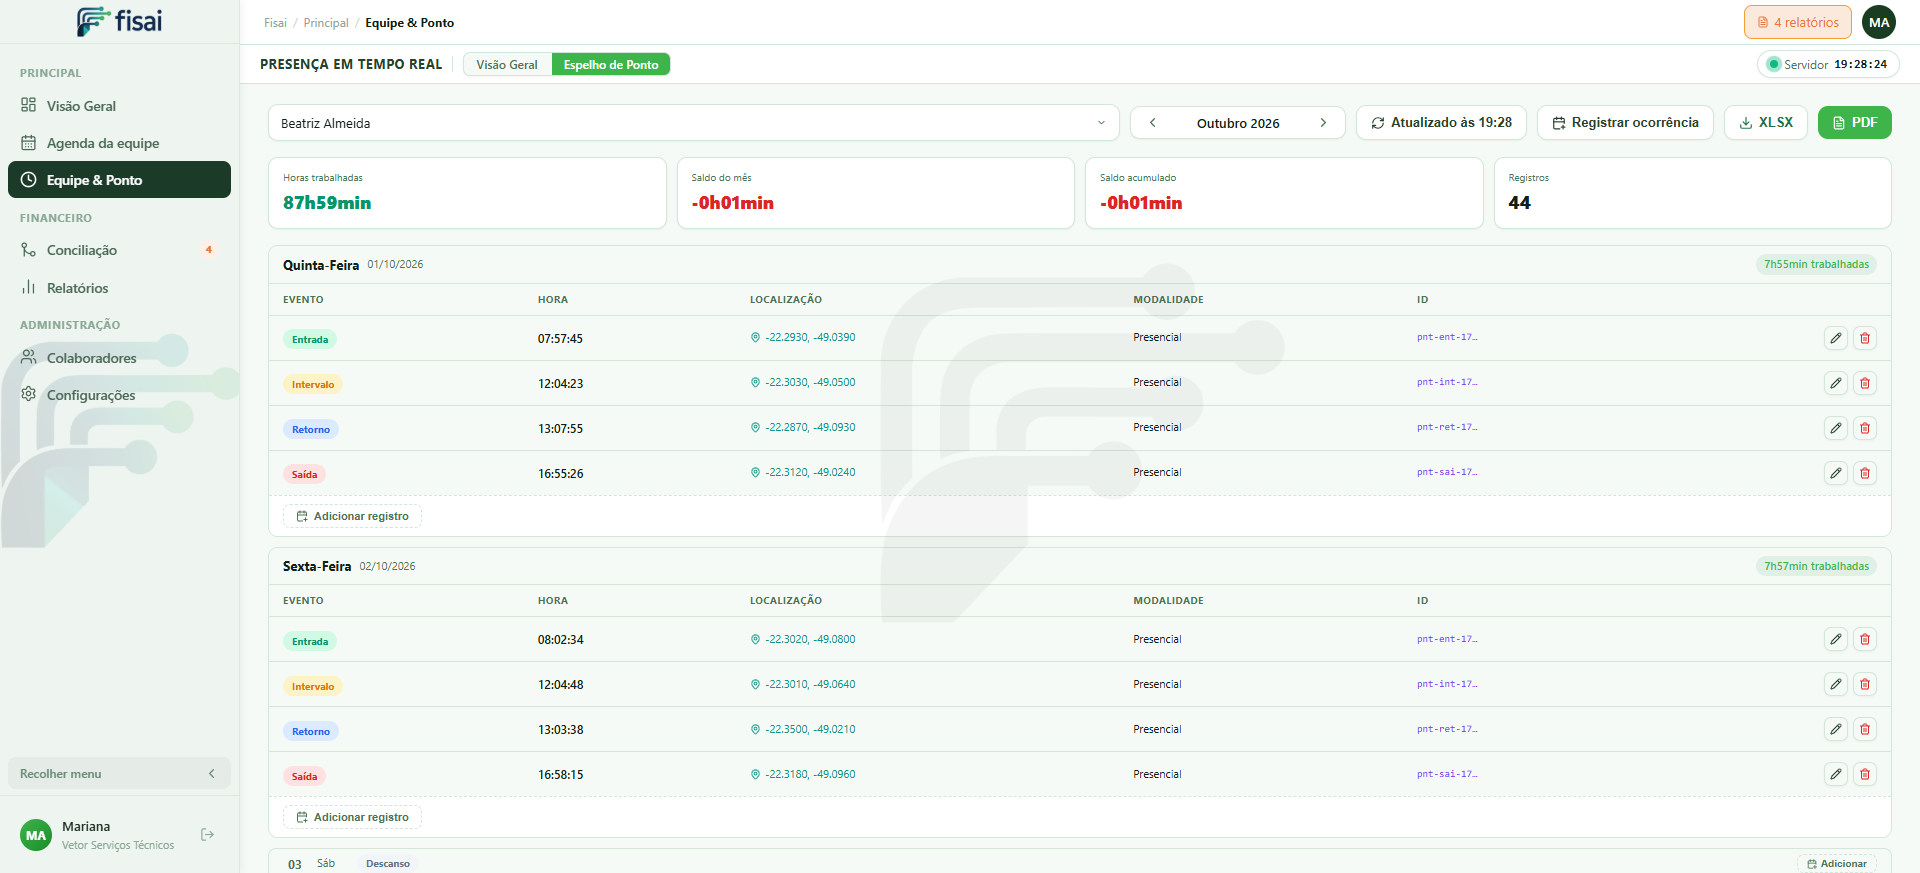The height and width of the screenshot is (873, 1920).
Task: Open Configurações settings page
Action: (x=119, y=395)
